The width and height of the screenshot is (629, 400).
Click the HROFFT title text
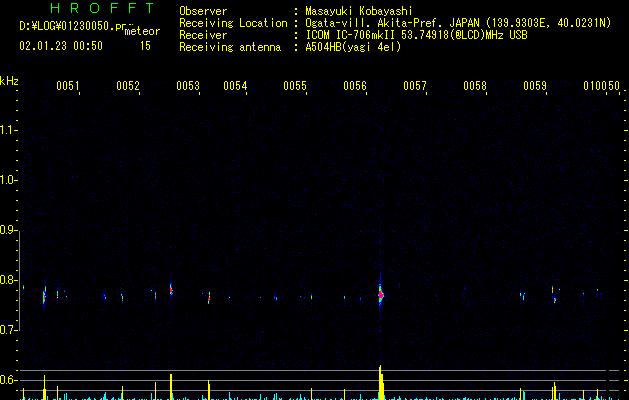[x=102, y=8]
